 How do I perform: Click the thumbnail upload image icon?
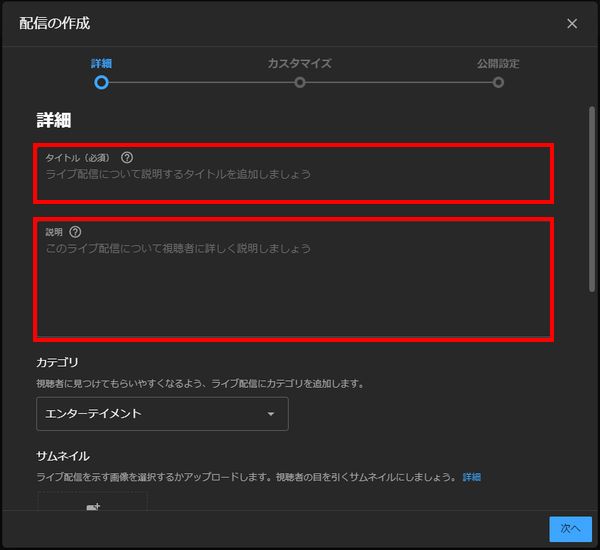pyautogui.click(x=93, y=507)
